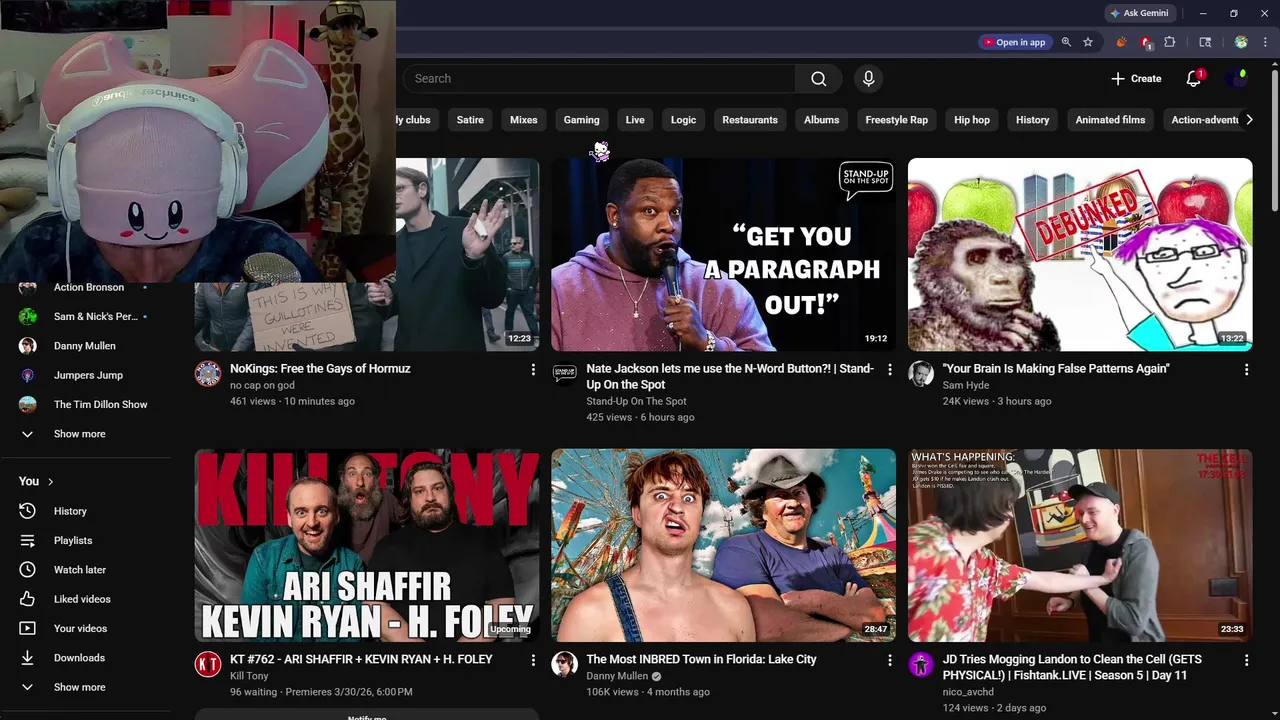Image resolution: width=1280 pixels, height=720 pixels.
Task: Play the Kill Tony Ari Shaffir thumbnail
Action: click(367, 545)
